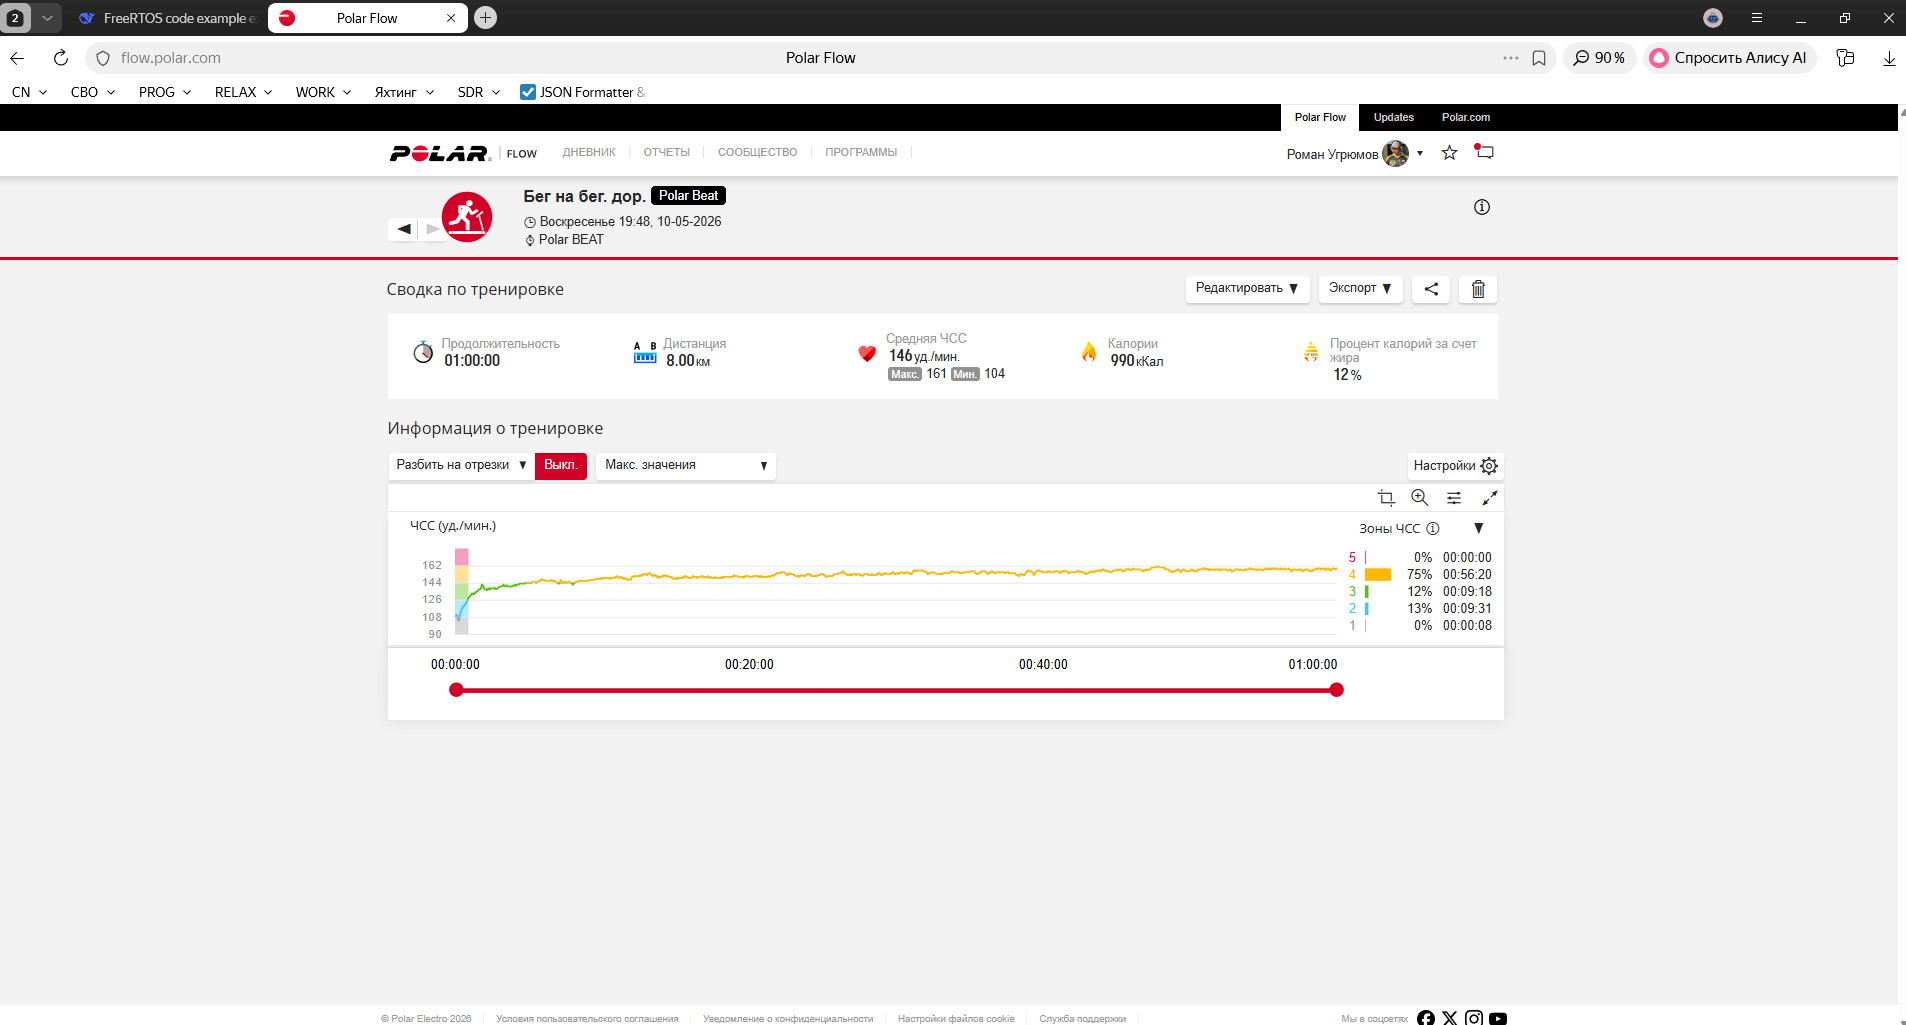Expand the Разбить на отрезки dropdown

pyautogui.click(x=461, y=465)
